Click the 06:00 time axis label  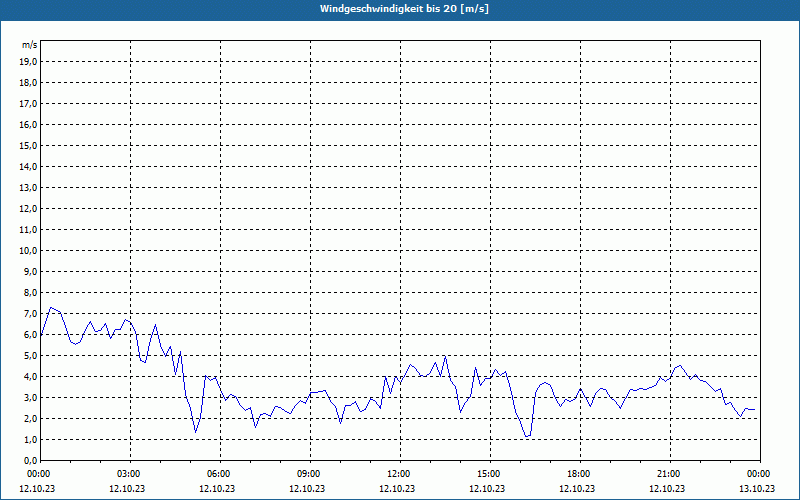click(x=220, y=474)
